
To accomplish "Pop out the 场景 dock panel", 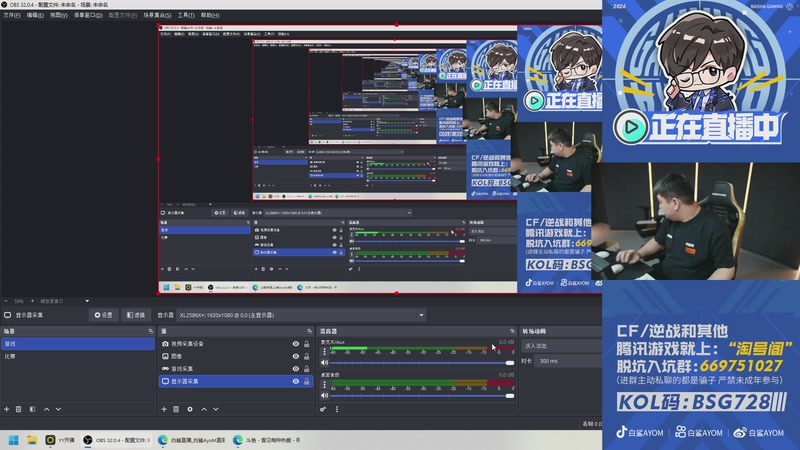I will click(151, 331).
